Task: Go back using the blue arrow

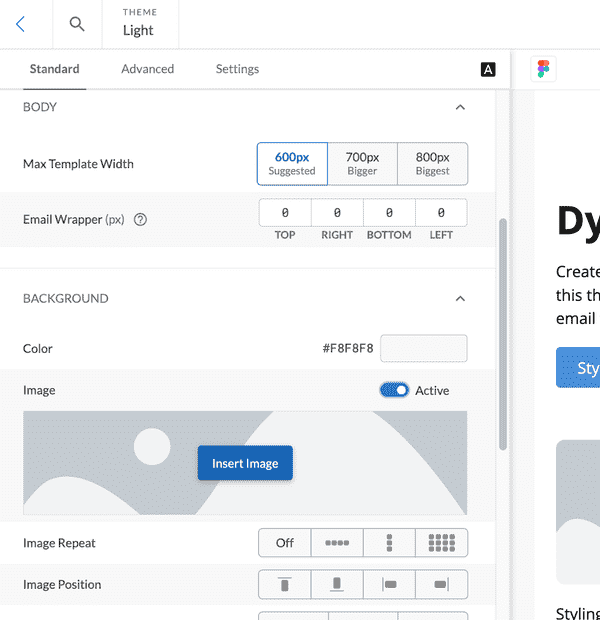Action: 20,24
